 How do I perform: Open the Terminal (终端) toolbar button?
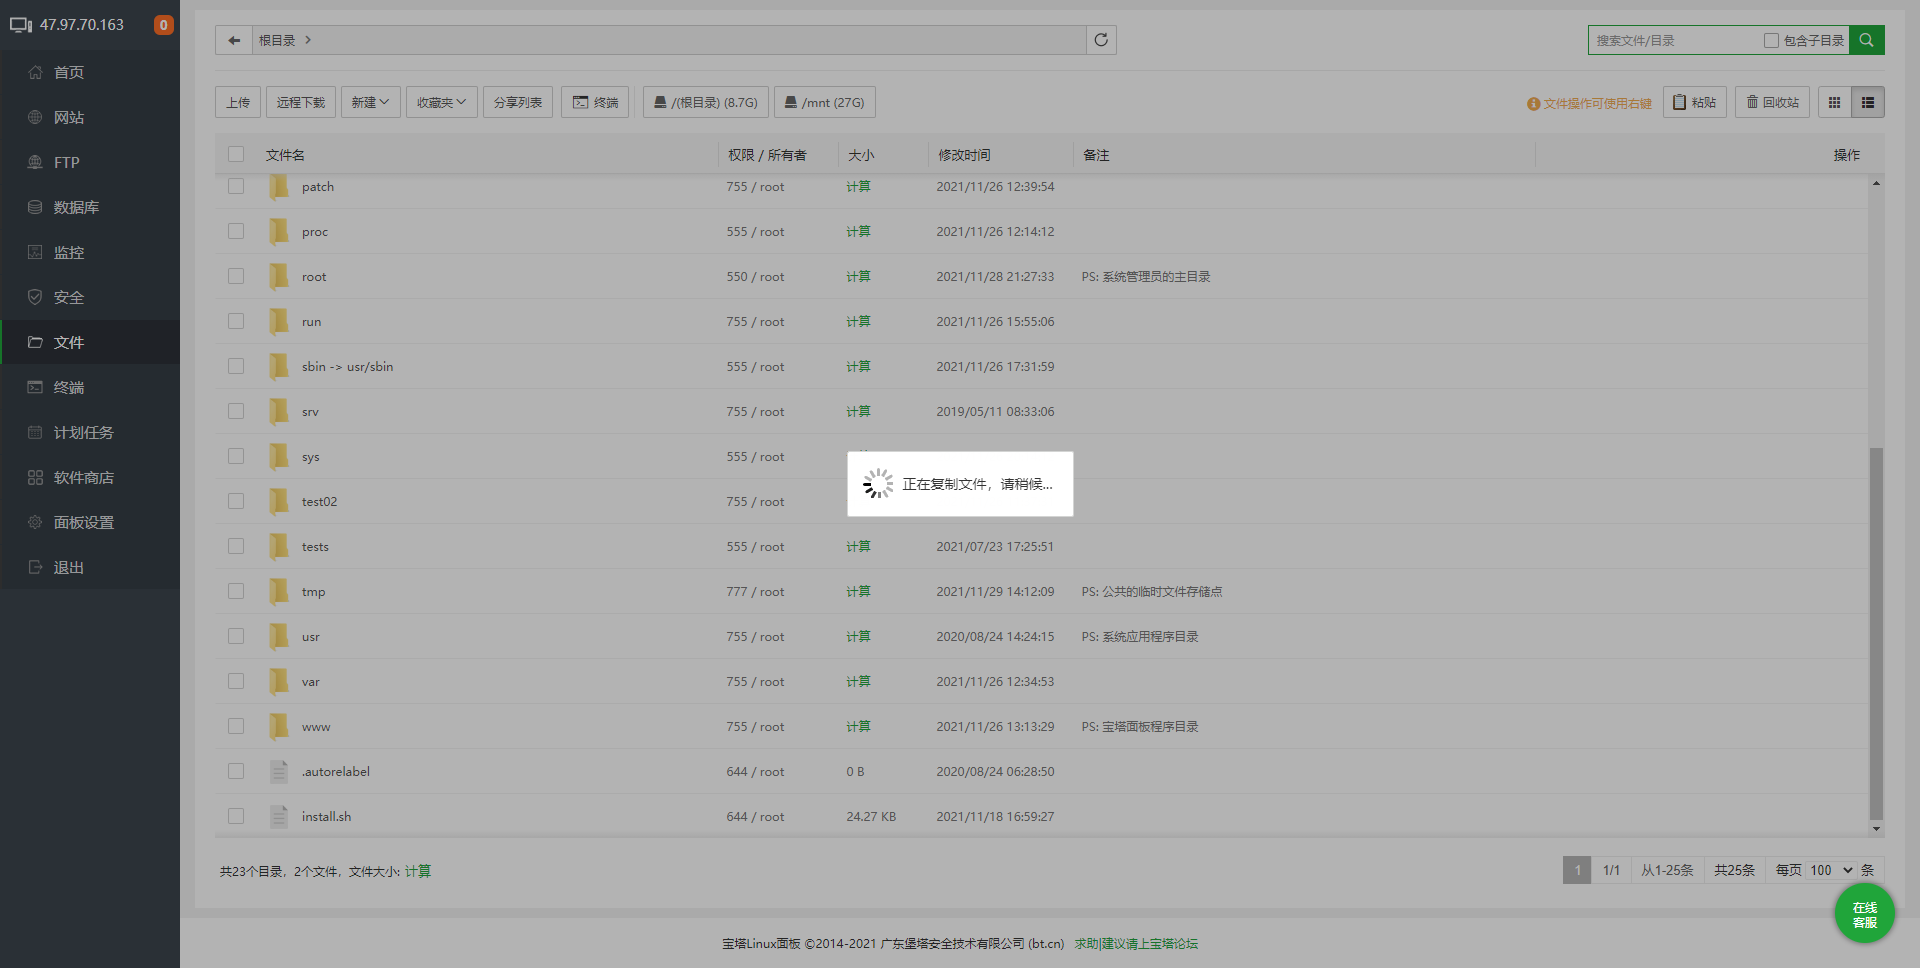[x=595, y=102]
